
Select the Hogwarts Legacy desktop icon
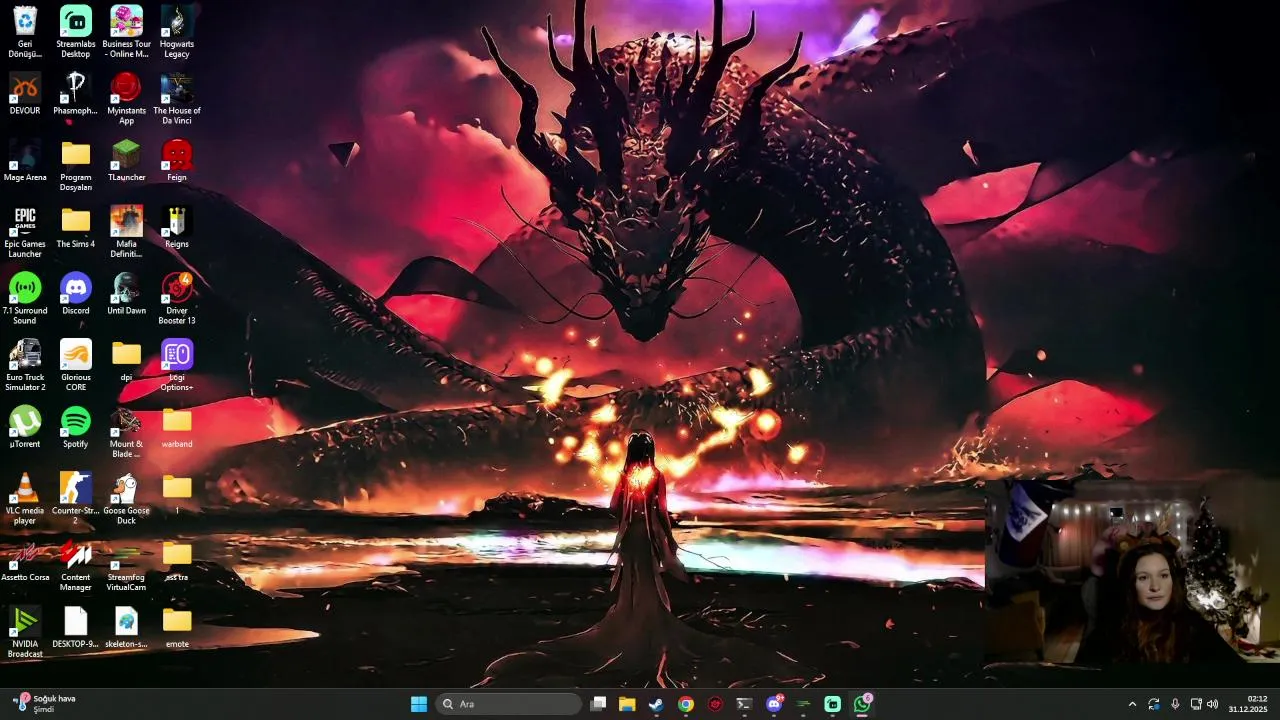pyautogui.click(x=177, y=32)
